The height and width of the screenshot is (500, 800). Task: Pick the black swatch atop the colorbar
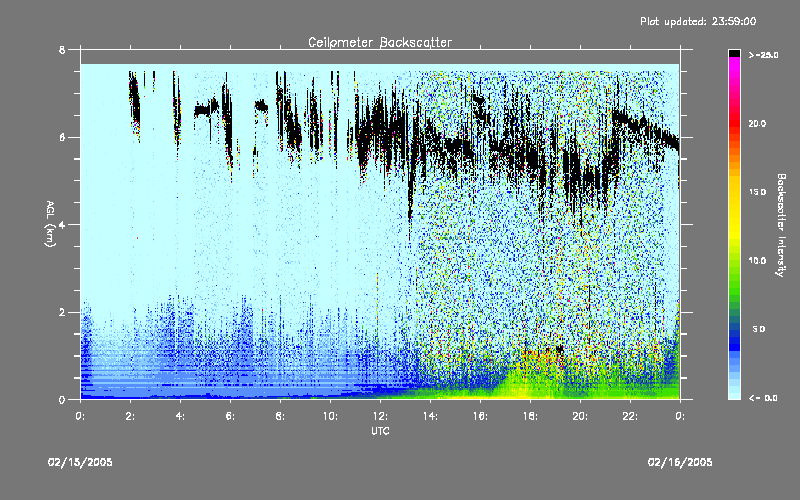tap(734, 53)
